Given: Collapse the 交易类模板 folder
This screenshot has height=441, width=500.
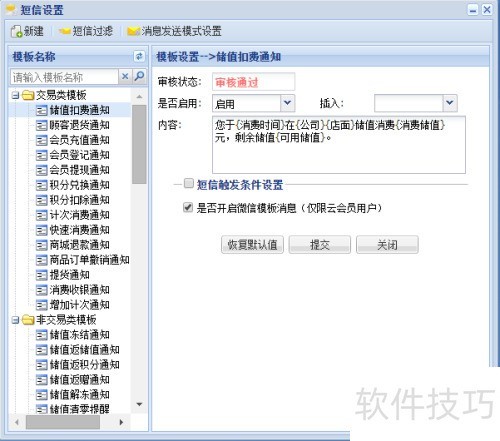Looking at the screenshot, I should (x=15, y=96).
